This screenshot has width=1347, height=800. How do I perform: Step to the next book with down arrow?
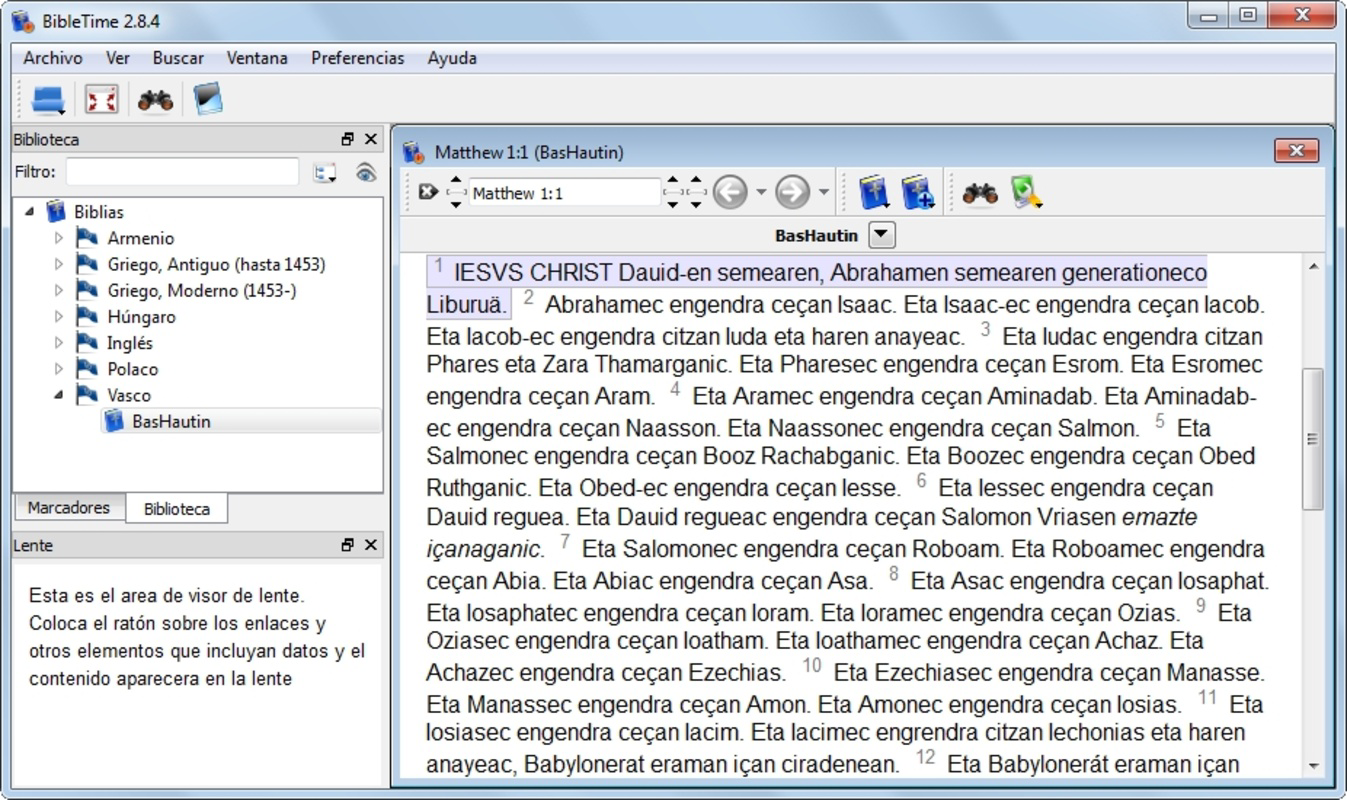click(x=456, y=203)
